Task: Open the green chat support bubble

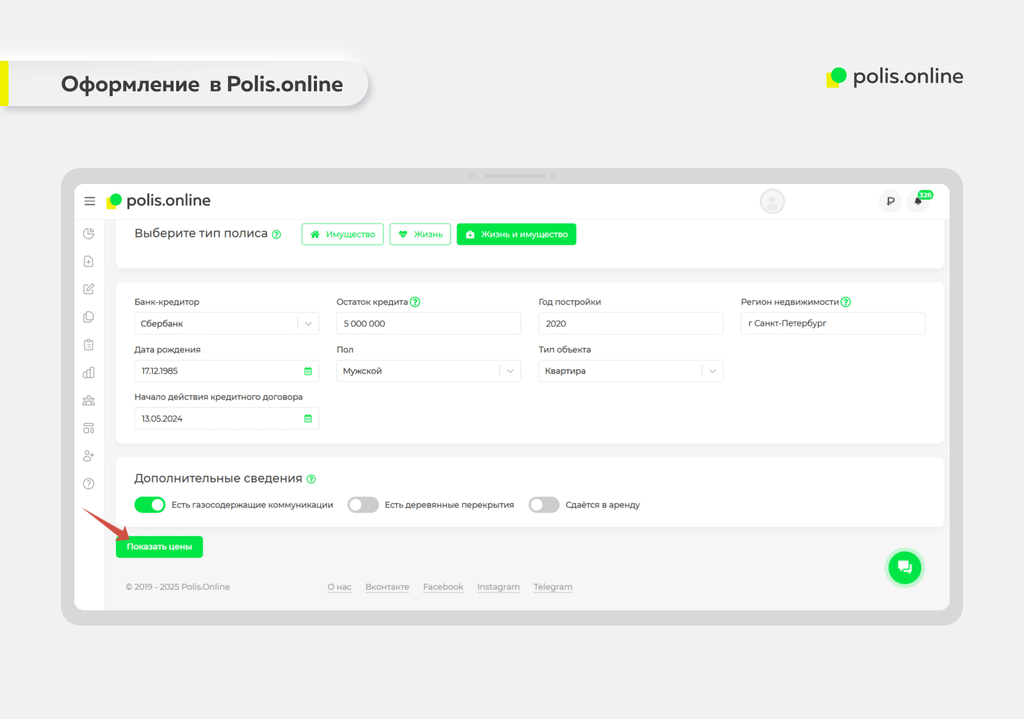Action: 904,567
